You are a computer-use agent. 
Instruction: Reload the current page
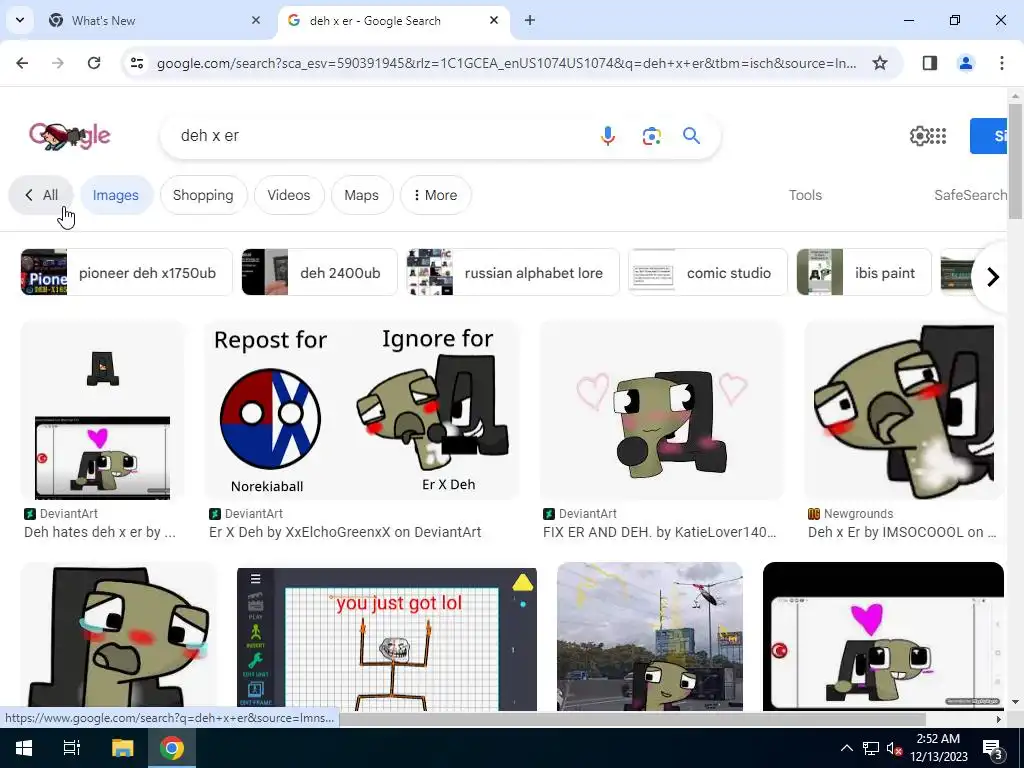point(94,63)
